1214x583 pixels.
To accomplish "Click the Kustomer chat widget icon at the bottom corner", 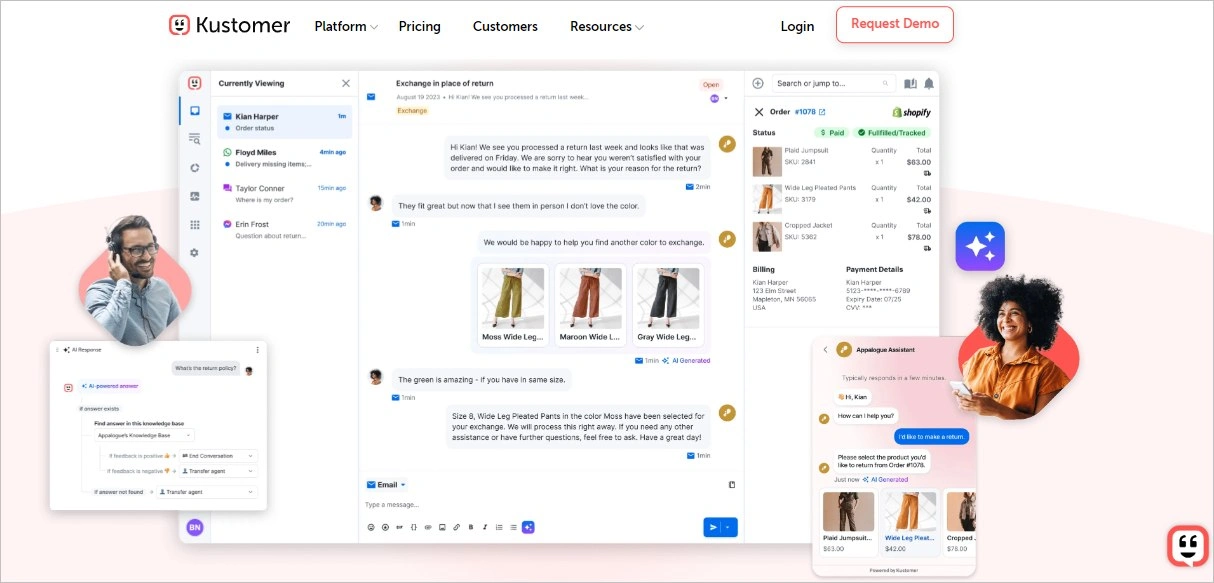I will coord(1188,546).
